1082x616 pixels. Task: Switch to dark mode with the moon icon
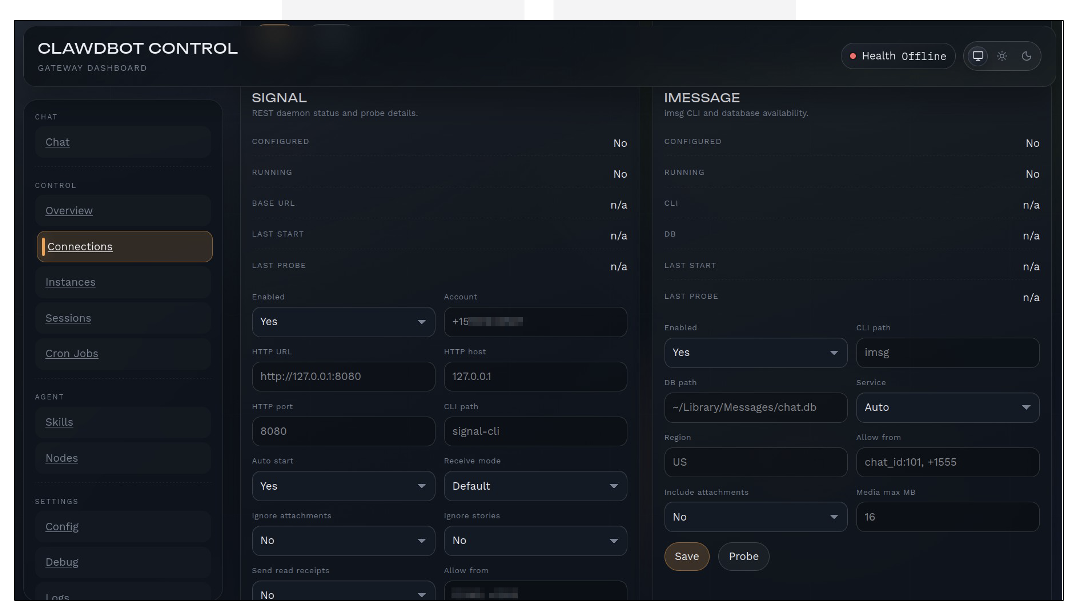1026,56
